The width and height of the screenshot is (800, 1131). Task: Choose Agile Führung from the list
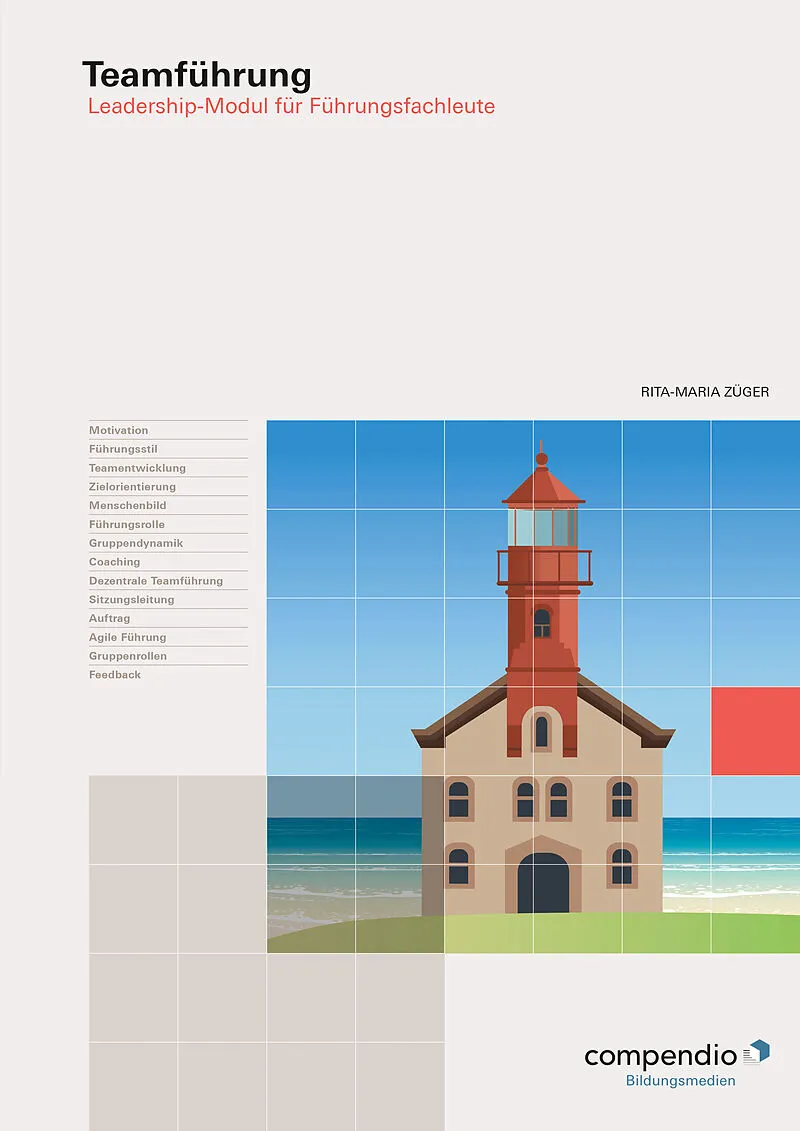point(127,637)
